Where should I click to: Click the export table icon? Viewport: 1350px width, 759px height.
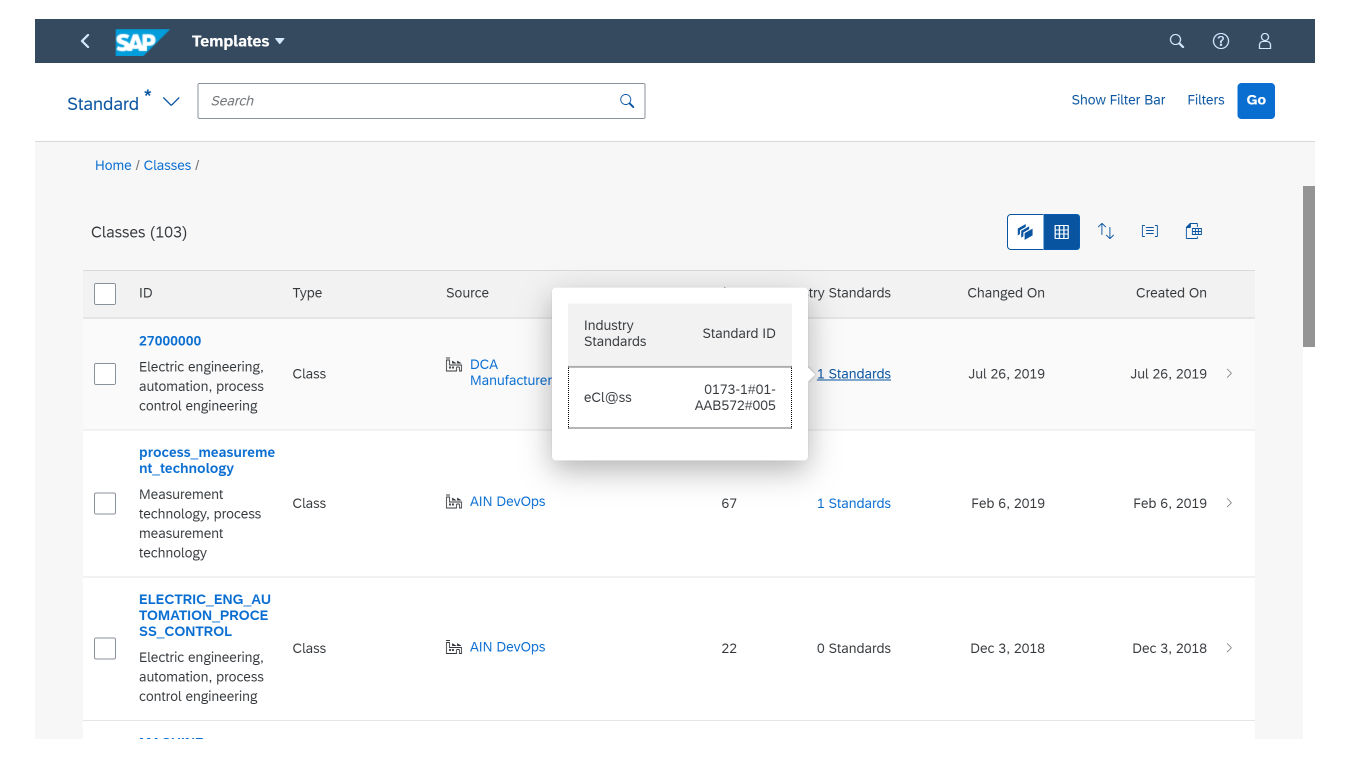click(x=1193, y=231)
